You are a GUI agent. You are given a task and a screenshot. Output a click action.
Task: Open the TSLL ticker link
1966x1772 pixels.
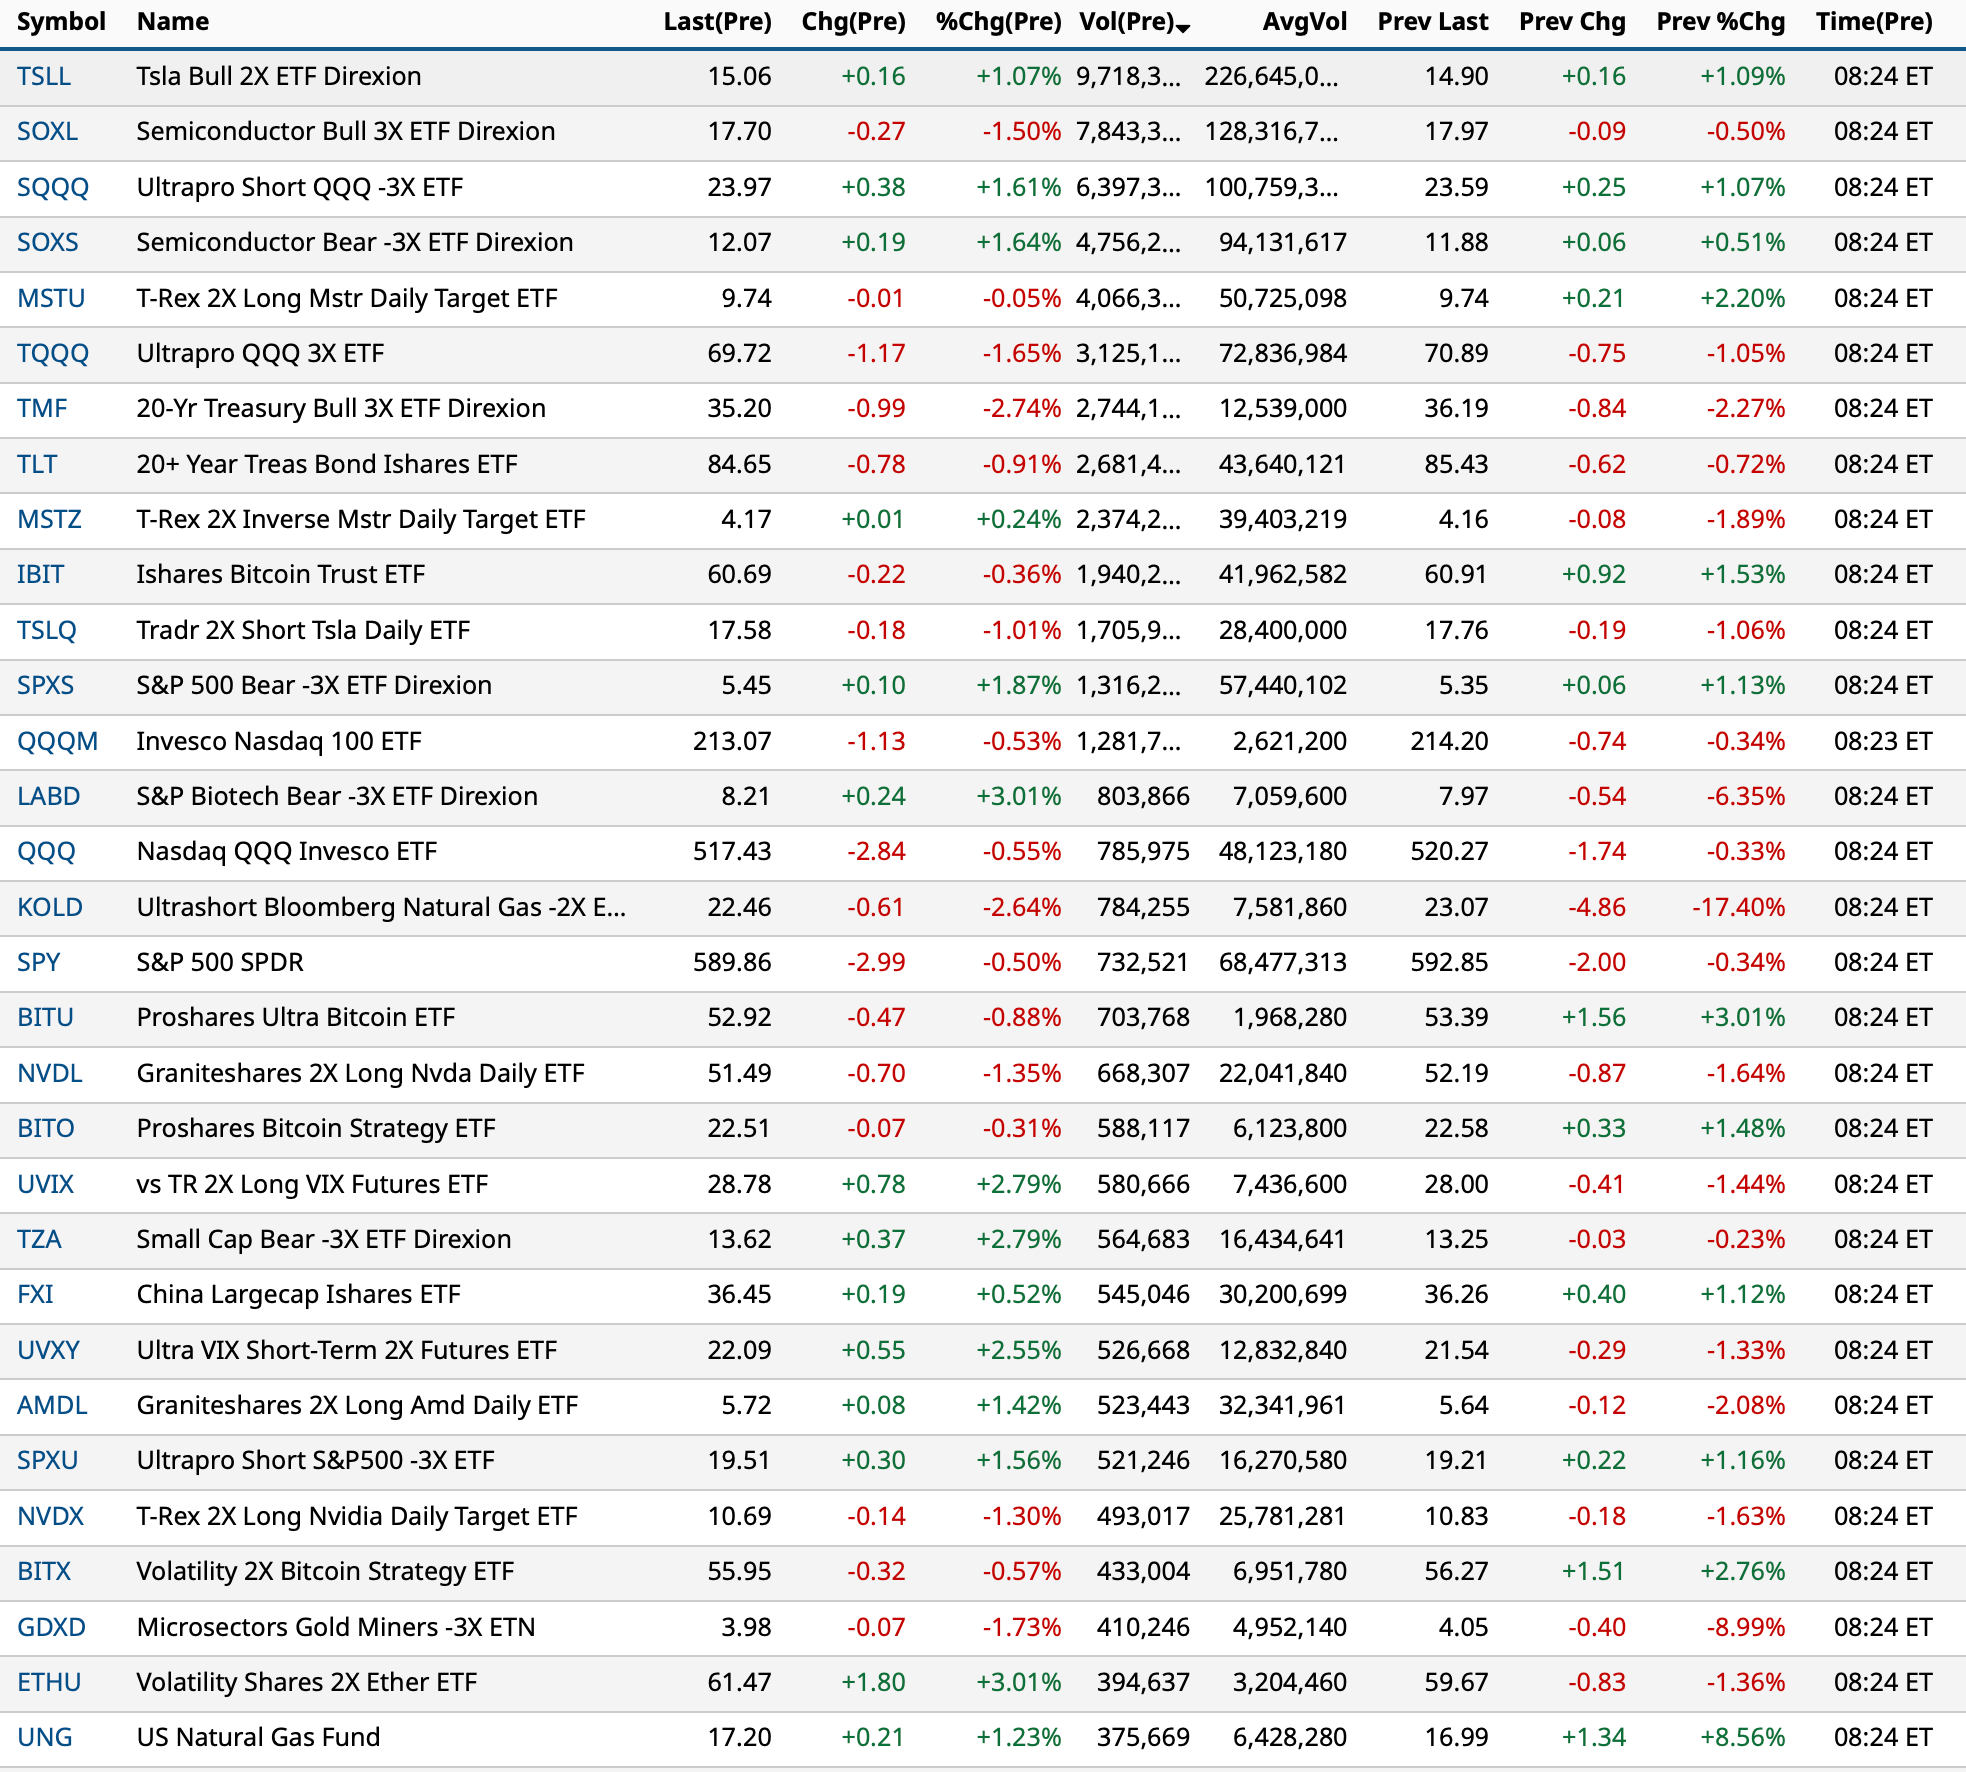[44, 77]
